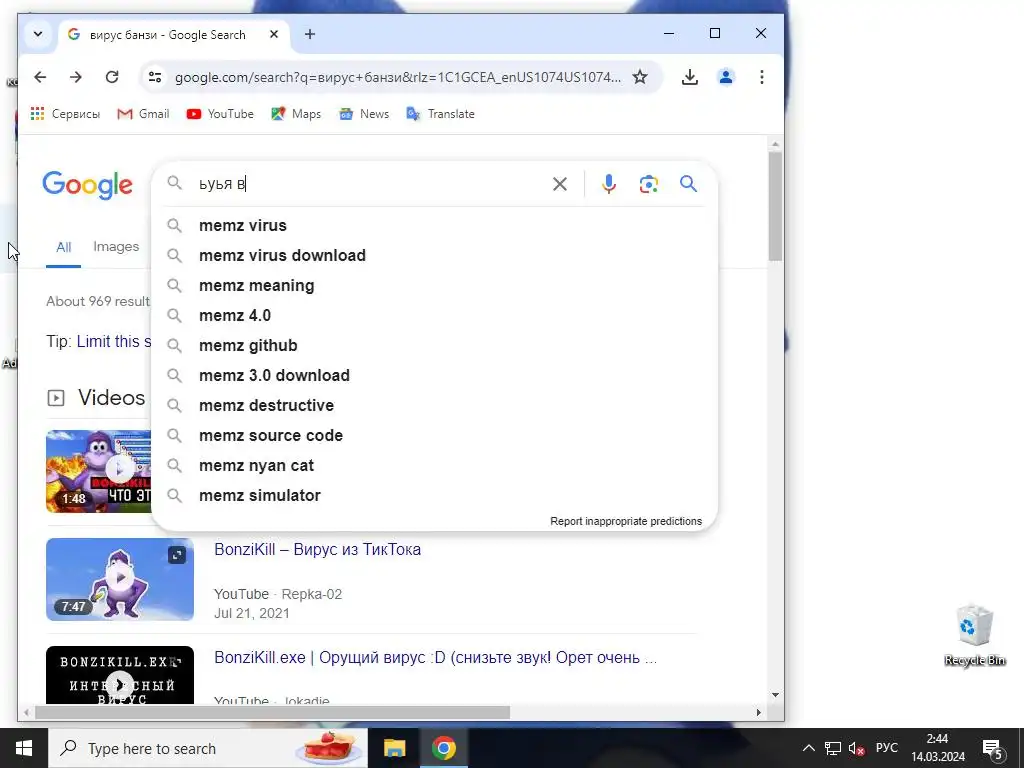Open the muted volume tray icon
The image size is (1024, 768).
tap(856, 748)
